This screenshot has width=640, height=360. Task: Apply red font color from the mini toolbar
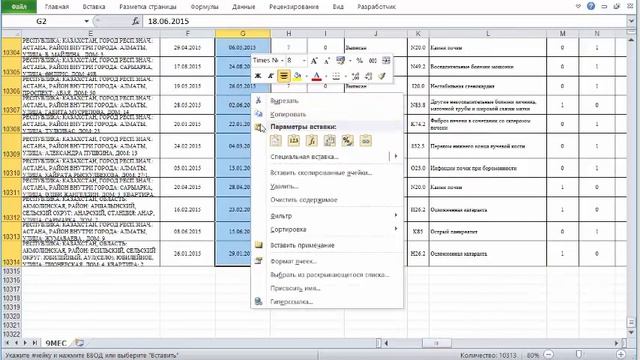click(x=316, y=76)
